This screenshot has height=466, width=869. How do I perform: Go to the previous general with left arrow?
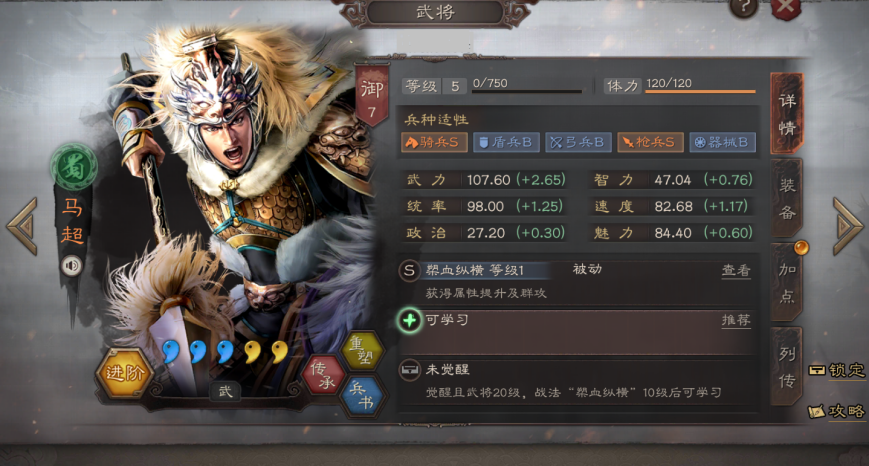point(22,227)
